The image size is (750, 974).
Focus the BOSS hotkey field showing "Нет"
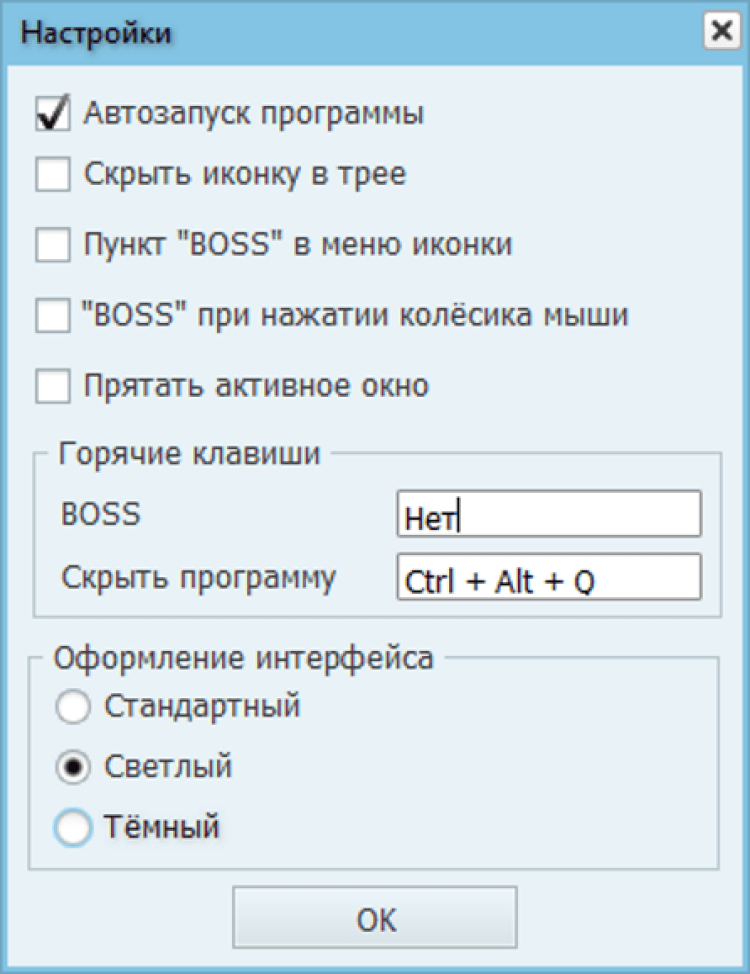click(548, 514)
